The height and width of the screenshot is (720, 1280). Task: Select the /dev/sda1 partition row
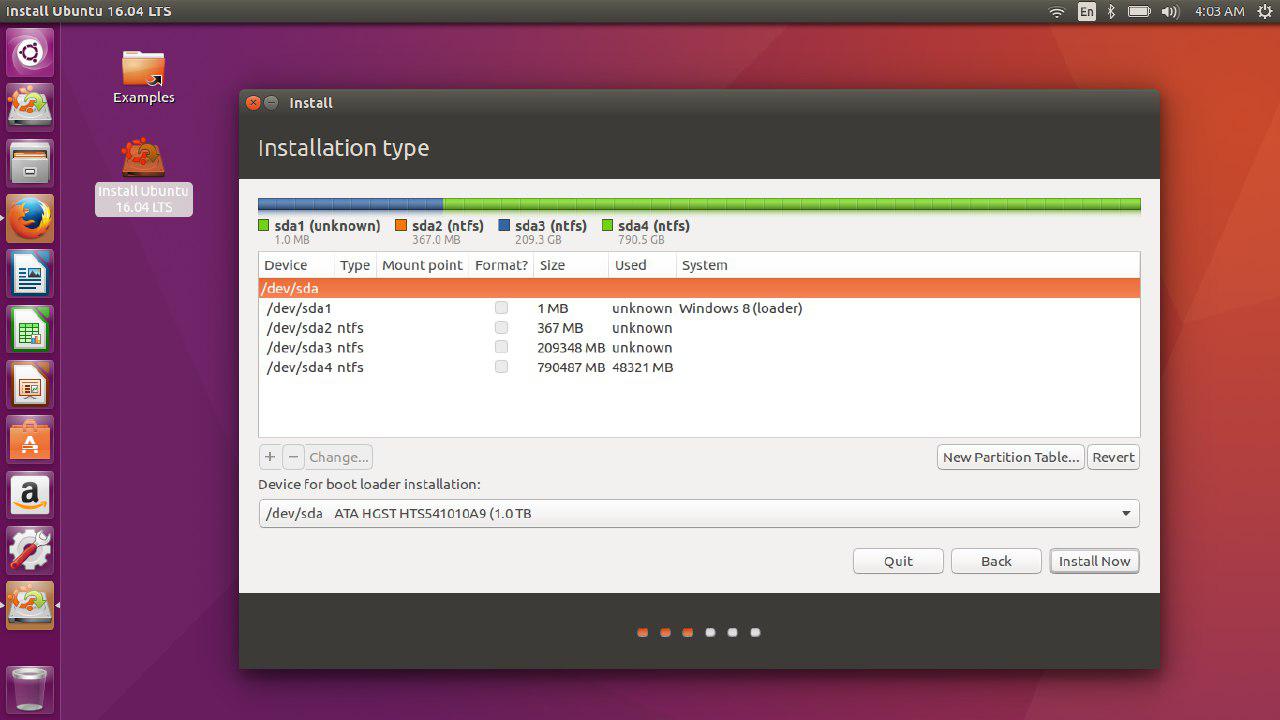click(699, 308)
